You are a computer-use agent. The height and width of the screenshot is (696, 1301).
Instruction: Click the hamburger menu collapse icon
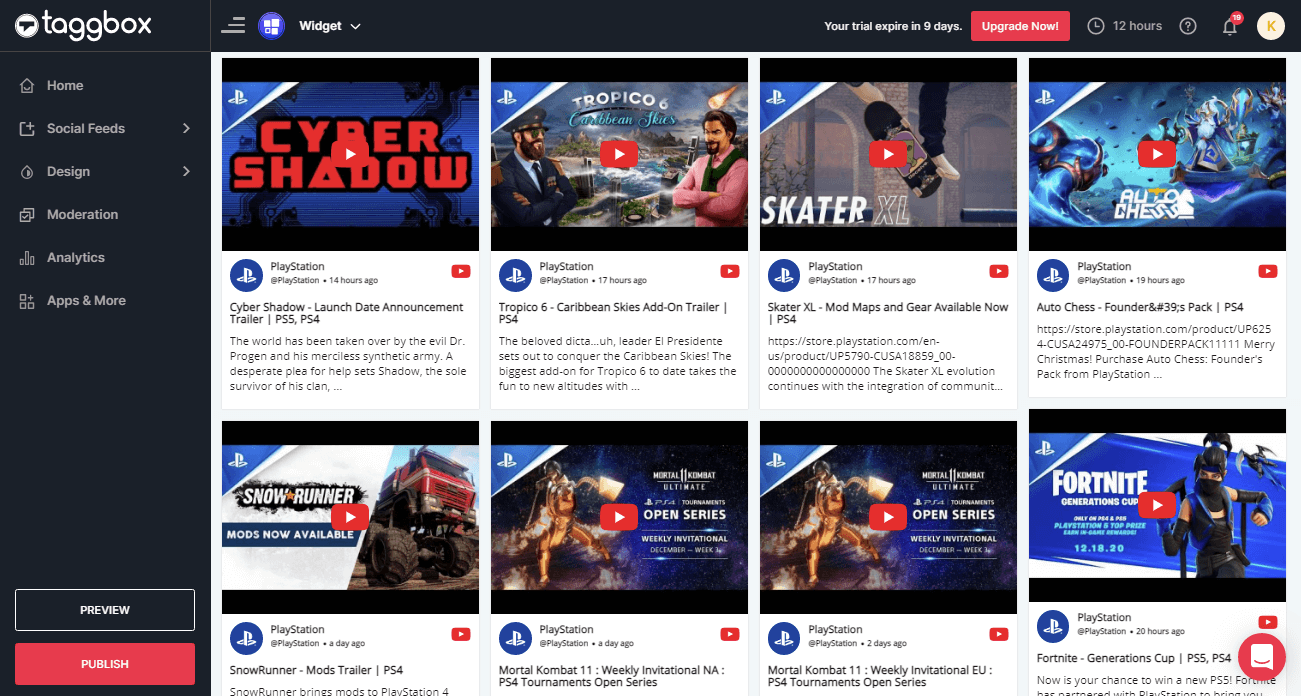point(233,26)
